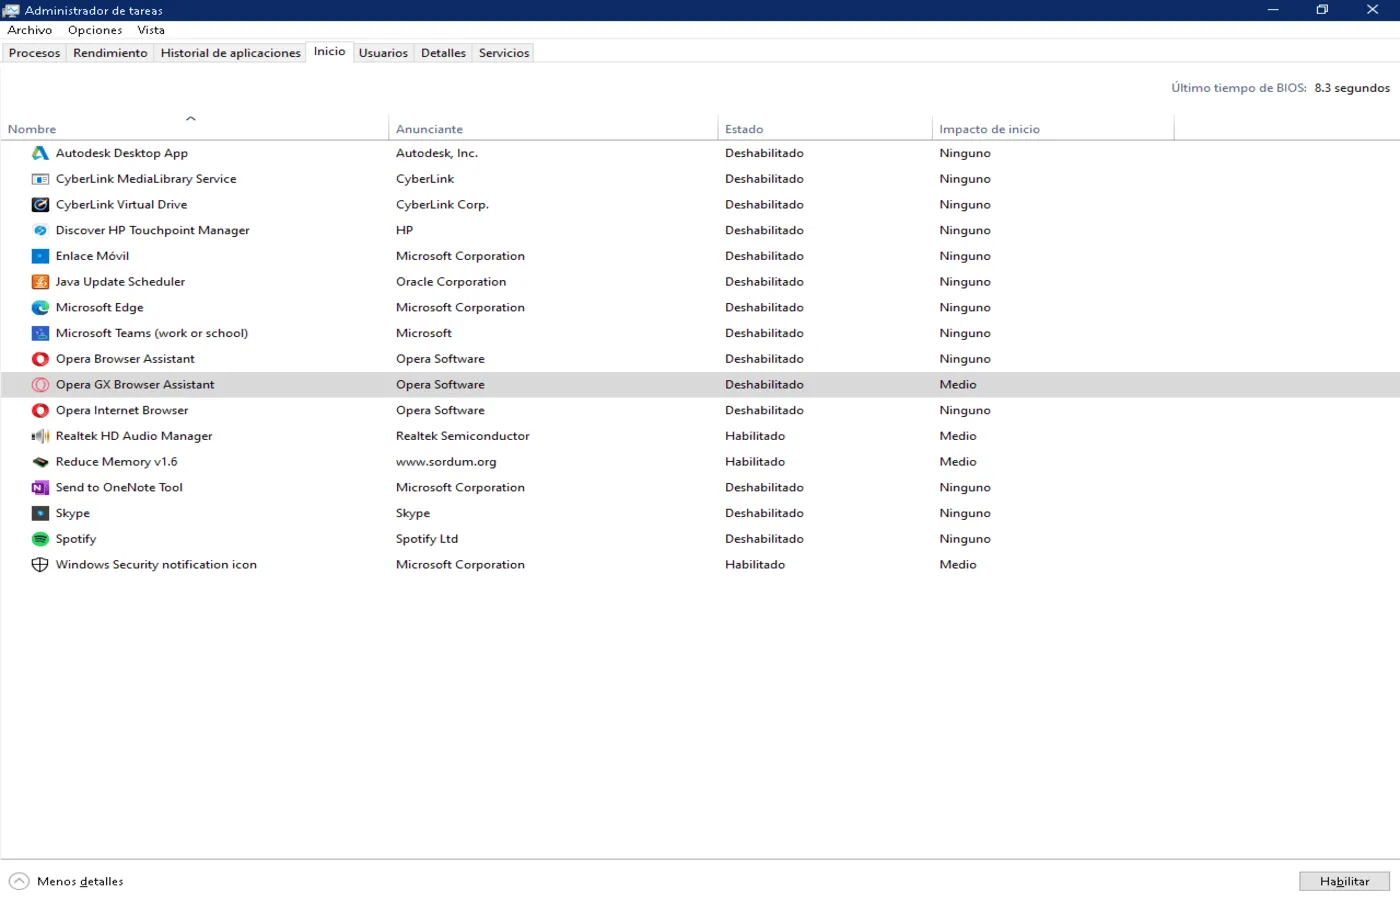Select the Discover HP Touchpoint Manager name
Screen dimensions: 1400x900
pyautogui.click(x=152, y=230)
